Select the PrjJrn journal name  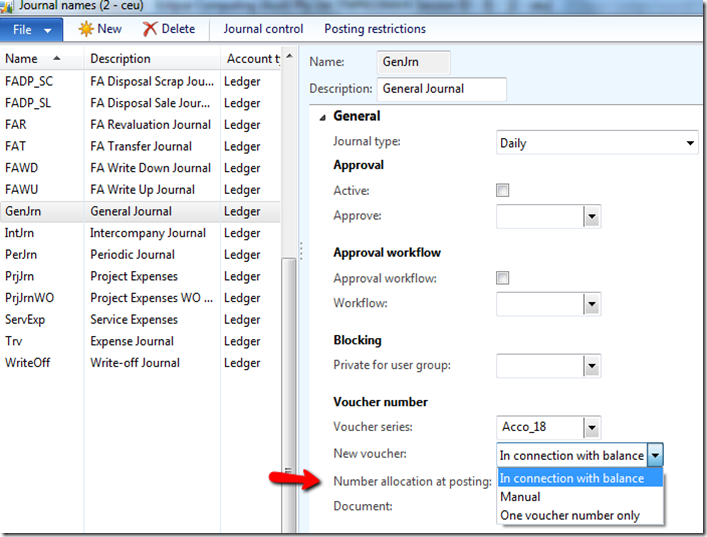tap(19, 276)
